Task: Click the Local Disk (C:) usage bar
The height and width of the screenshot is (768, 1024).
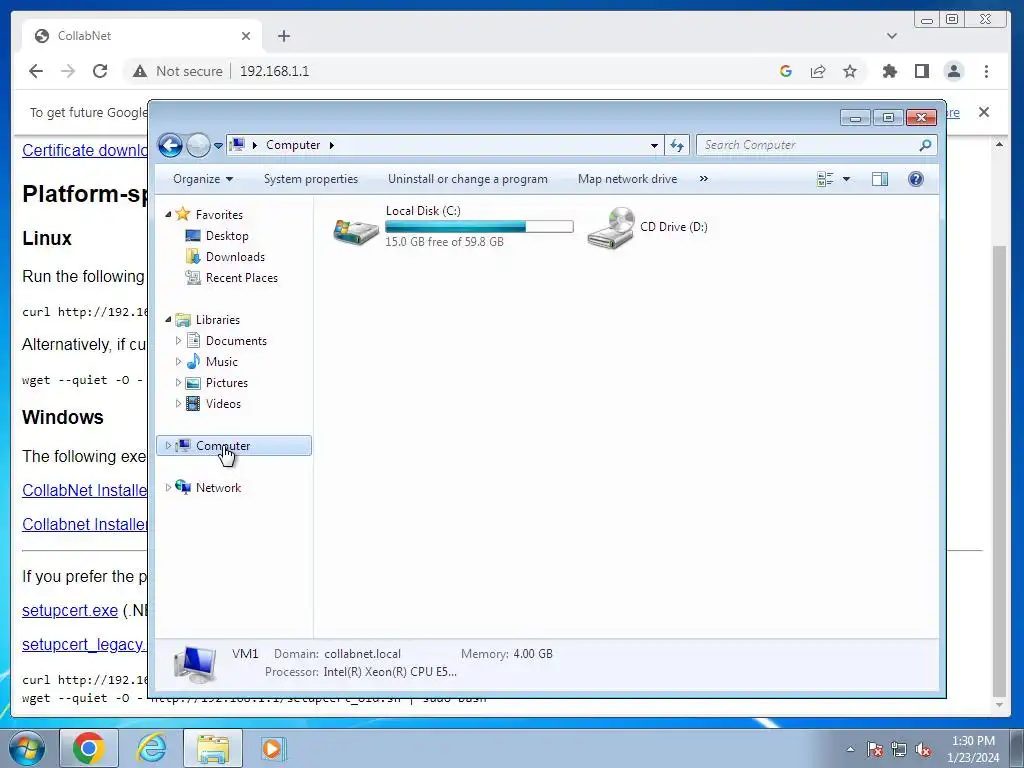Action: tap(479, 227)
